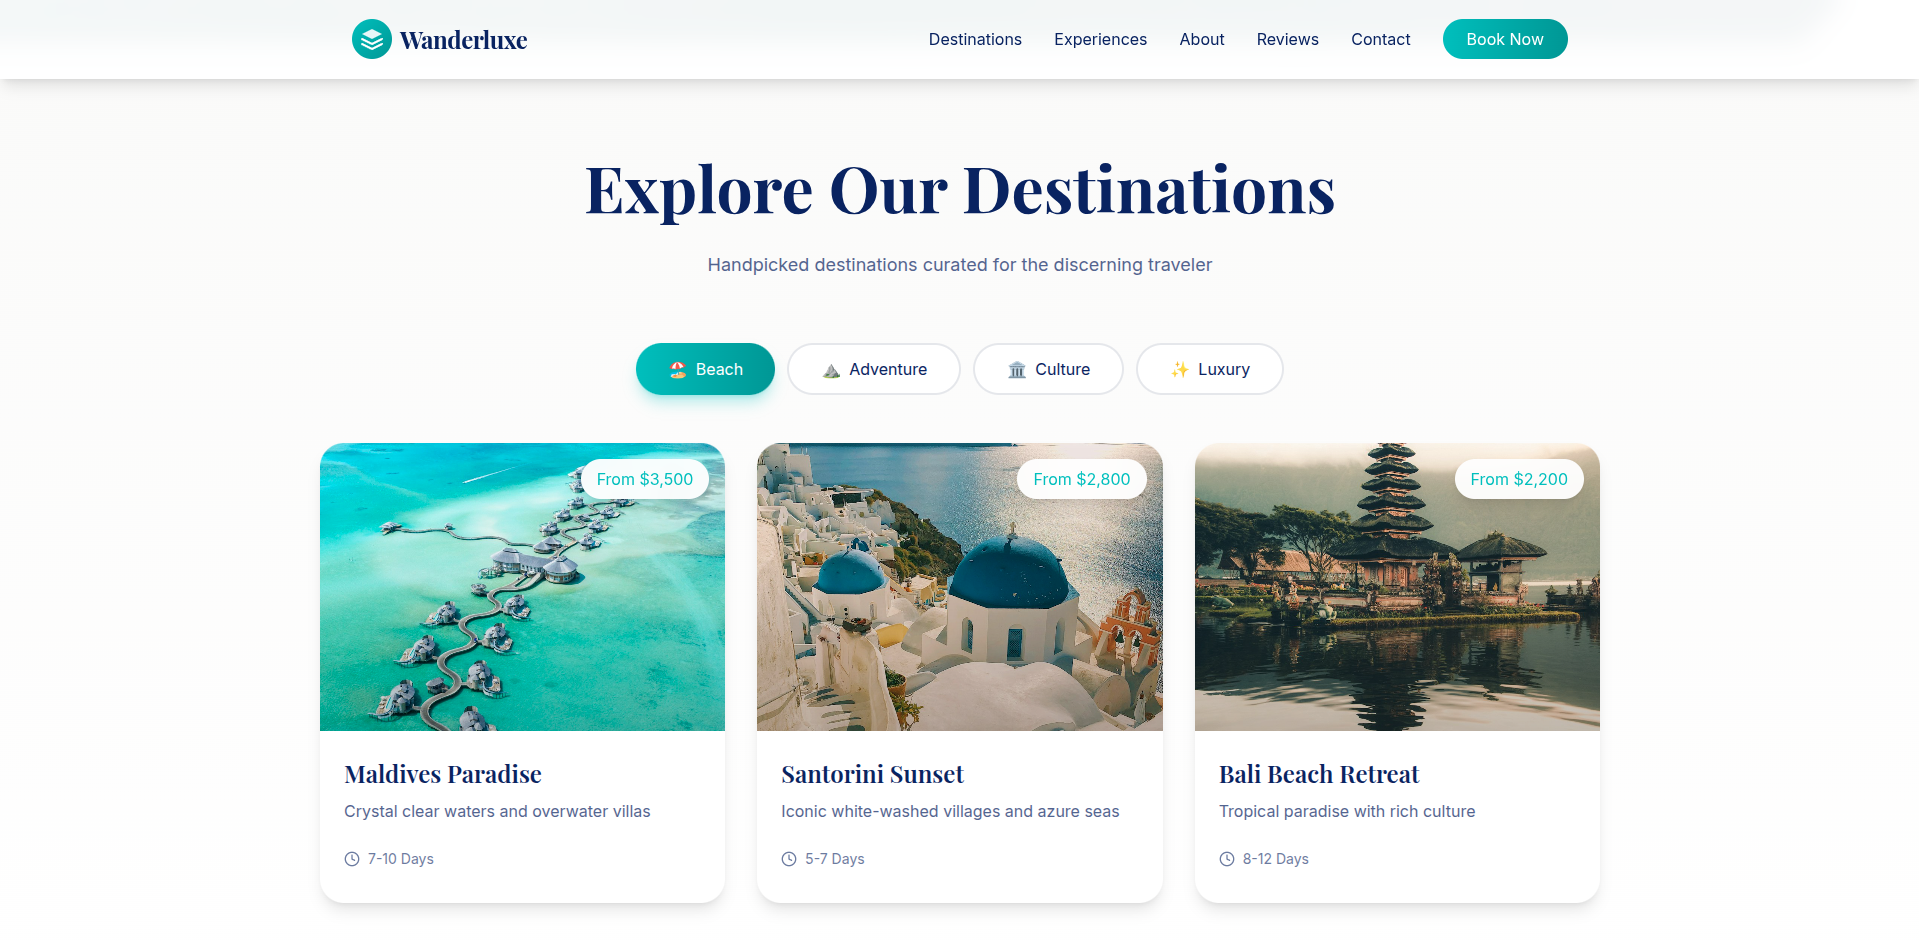1919x941 pixels.
Task: Click clock icon beside 5-7 Days
Action: tap(789, 859)
